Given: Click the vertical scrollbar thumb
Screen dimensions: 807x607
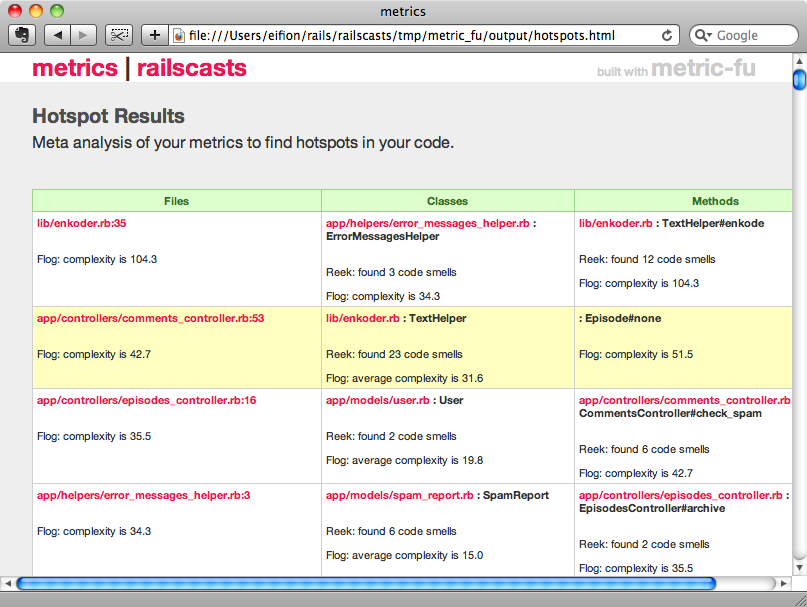Looking at the screenshot, I should [799, 80].
